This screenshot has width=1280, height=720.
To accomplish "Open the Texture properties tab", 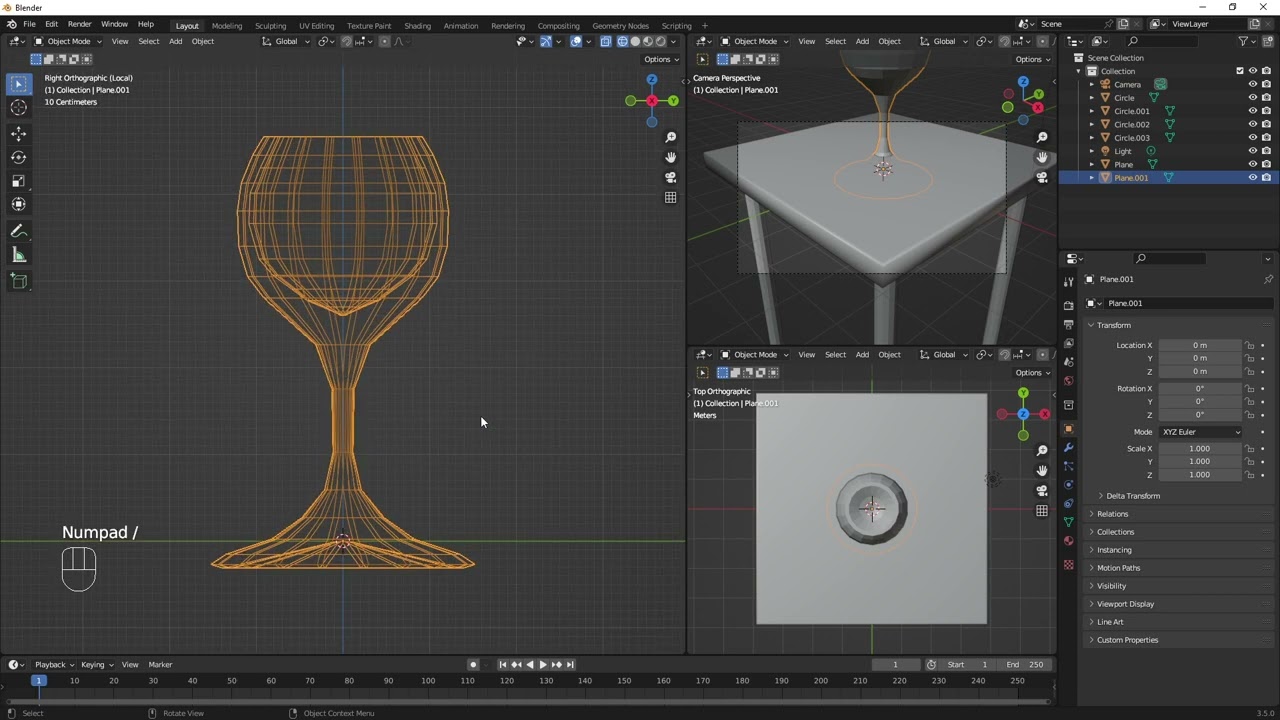I will click(1069, 565).
